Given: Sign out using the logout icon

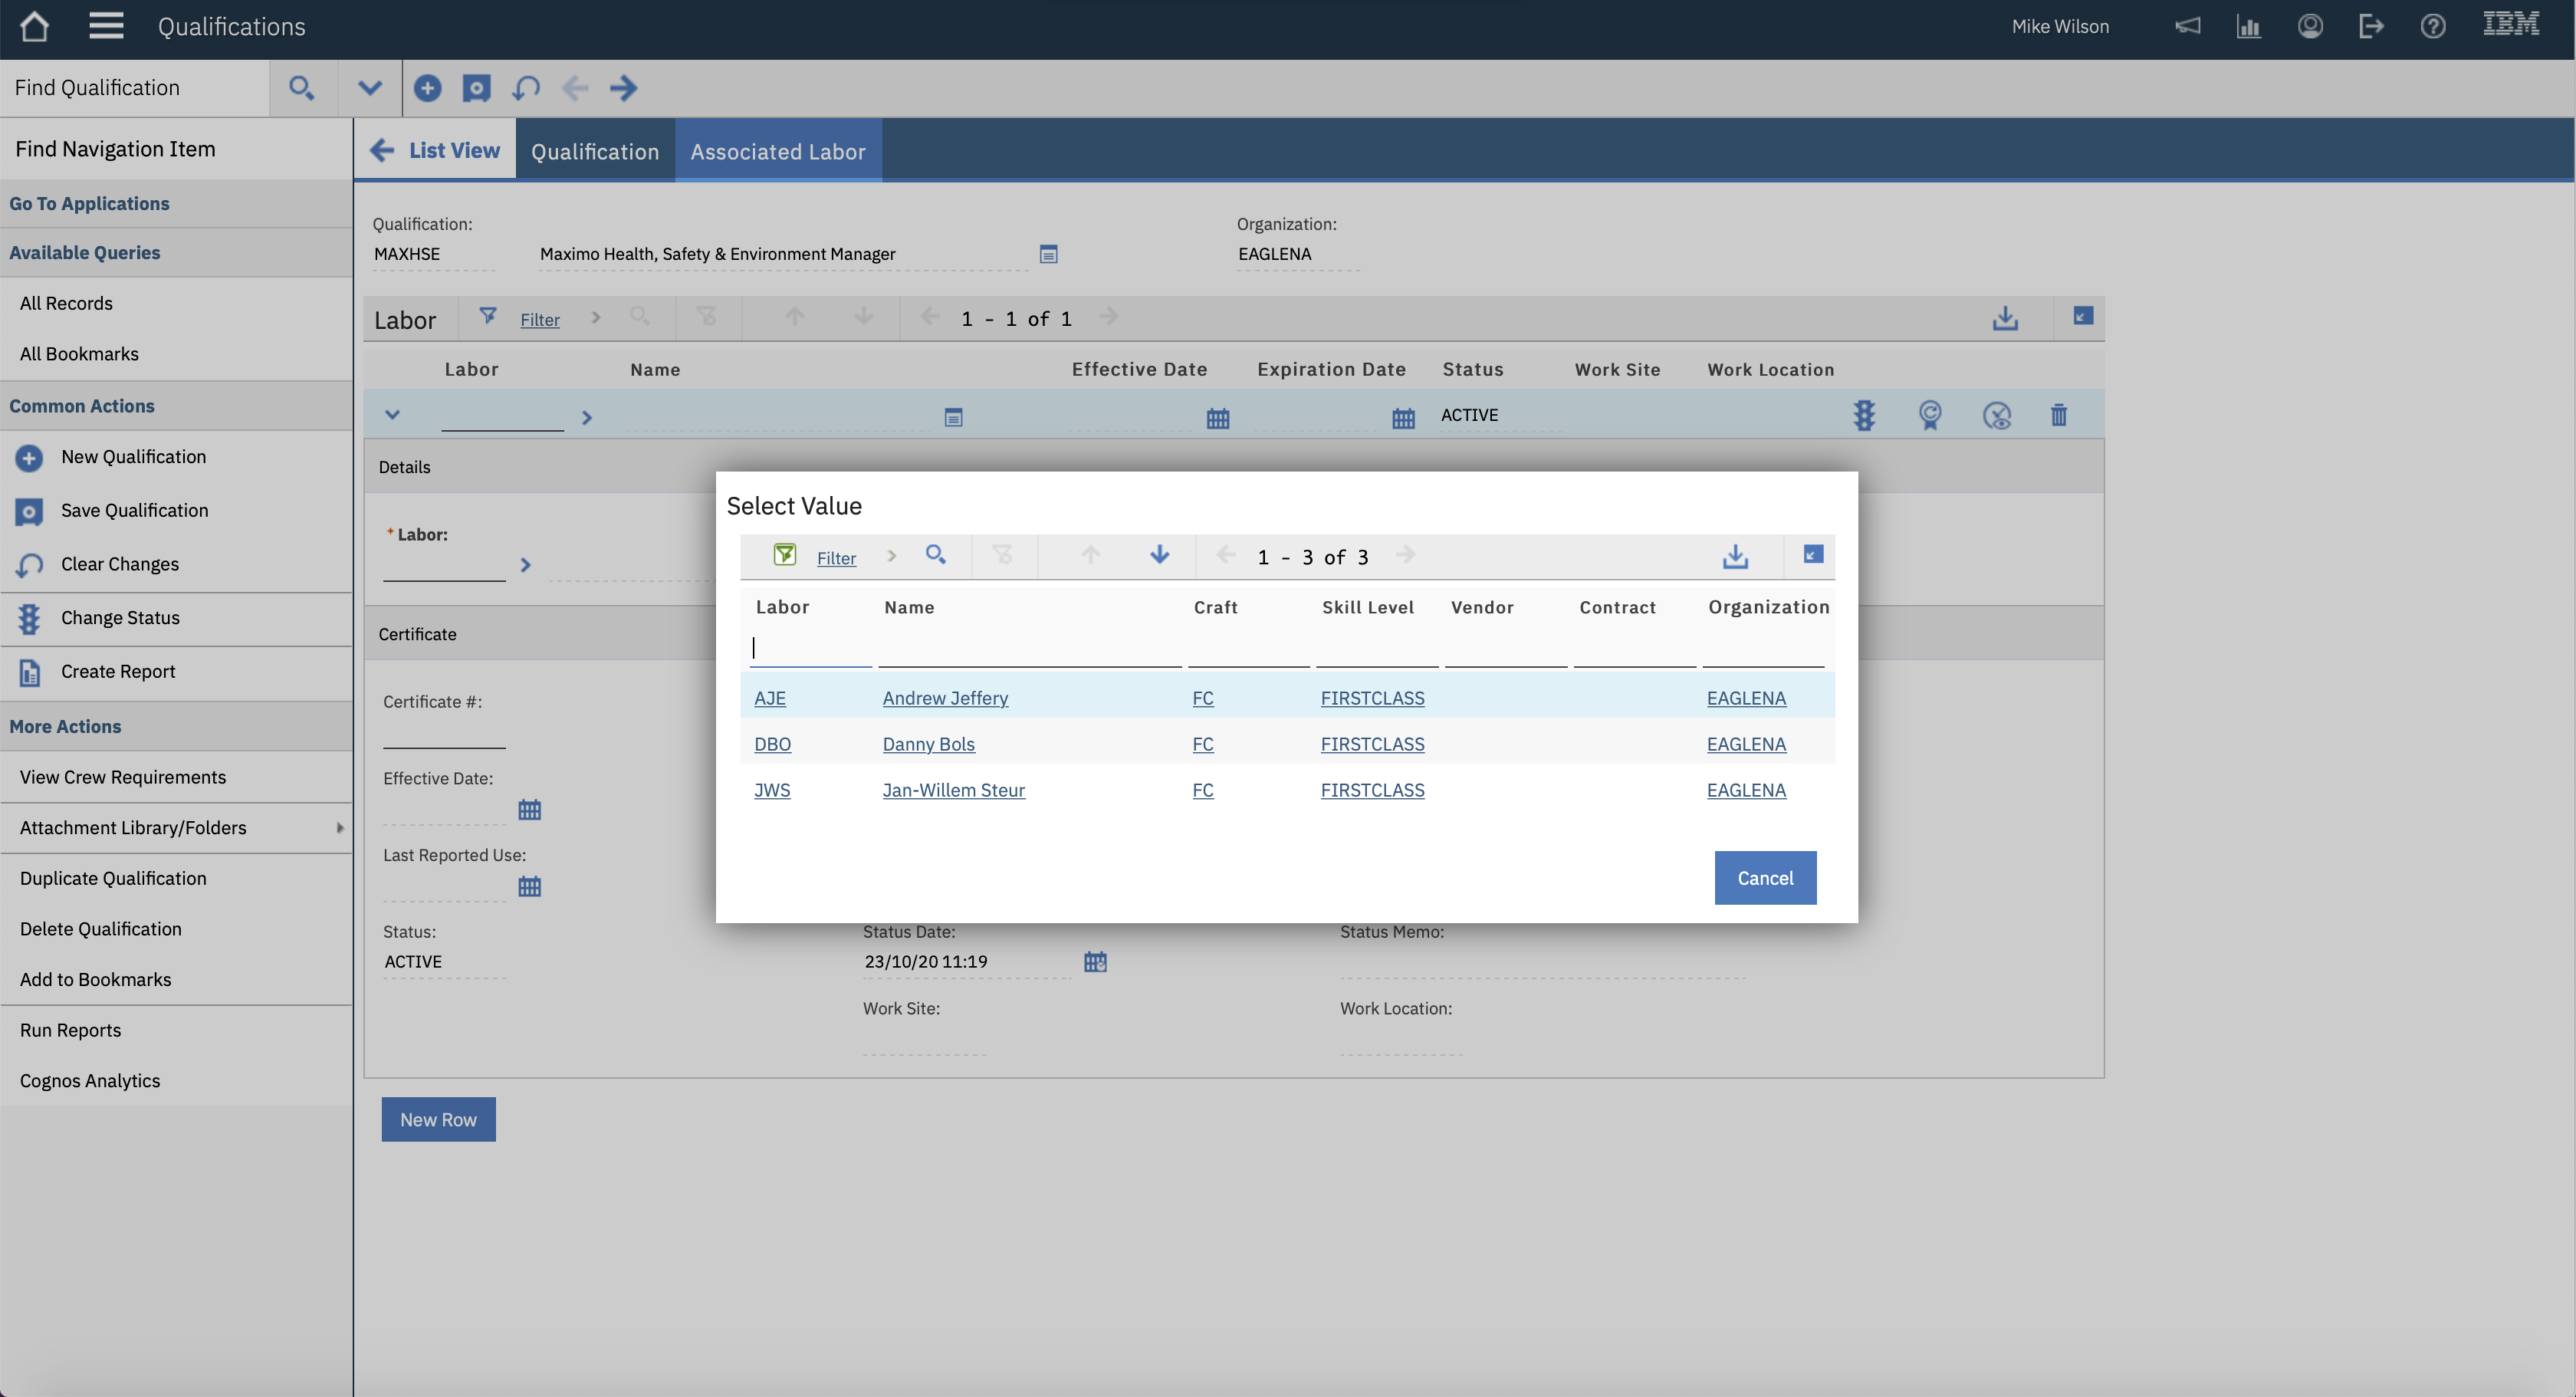Looking at the screenshot, I should tap(2371, 26).
